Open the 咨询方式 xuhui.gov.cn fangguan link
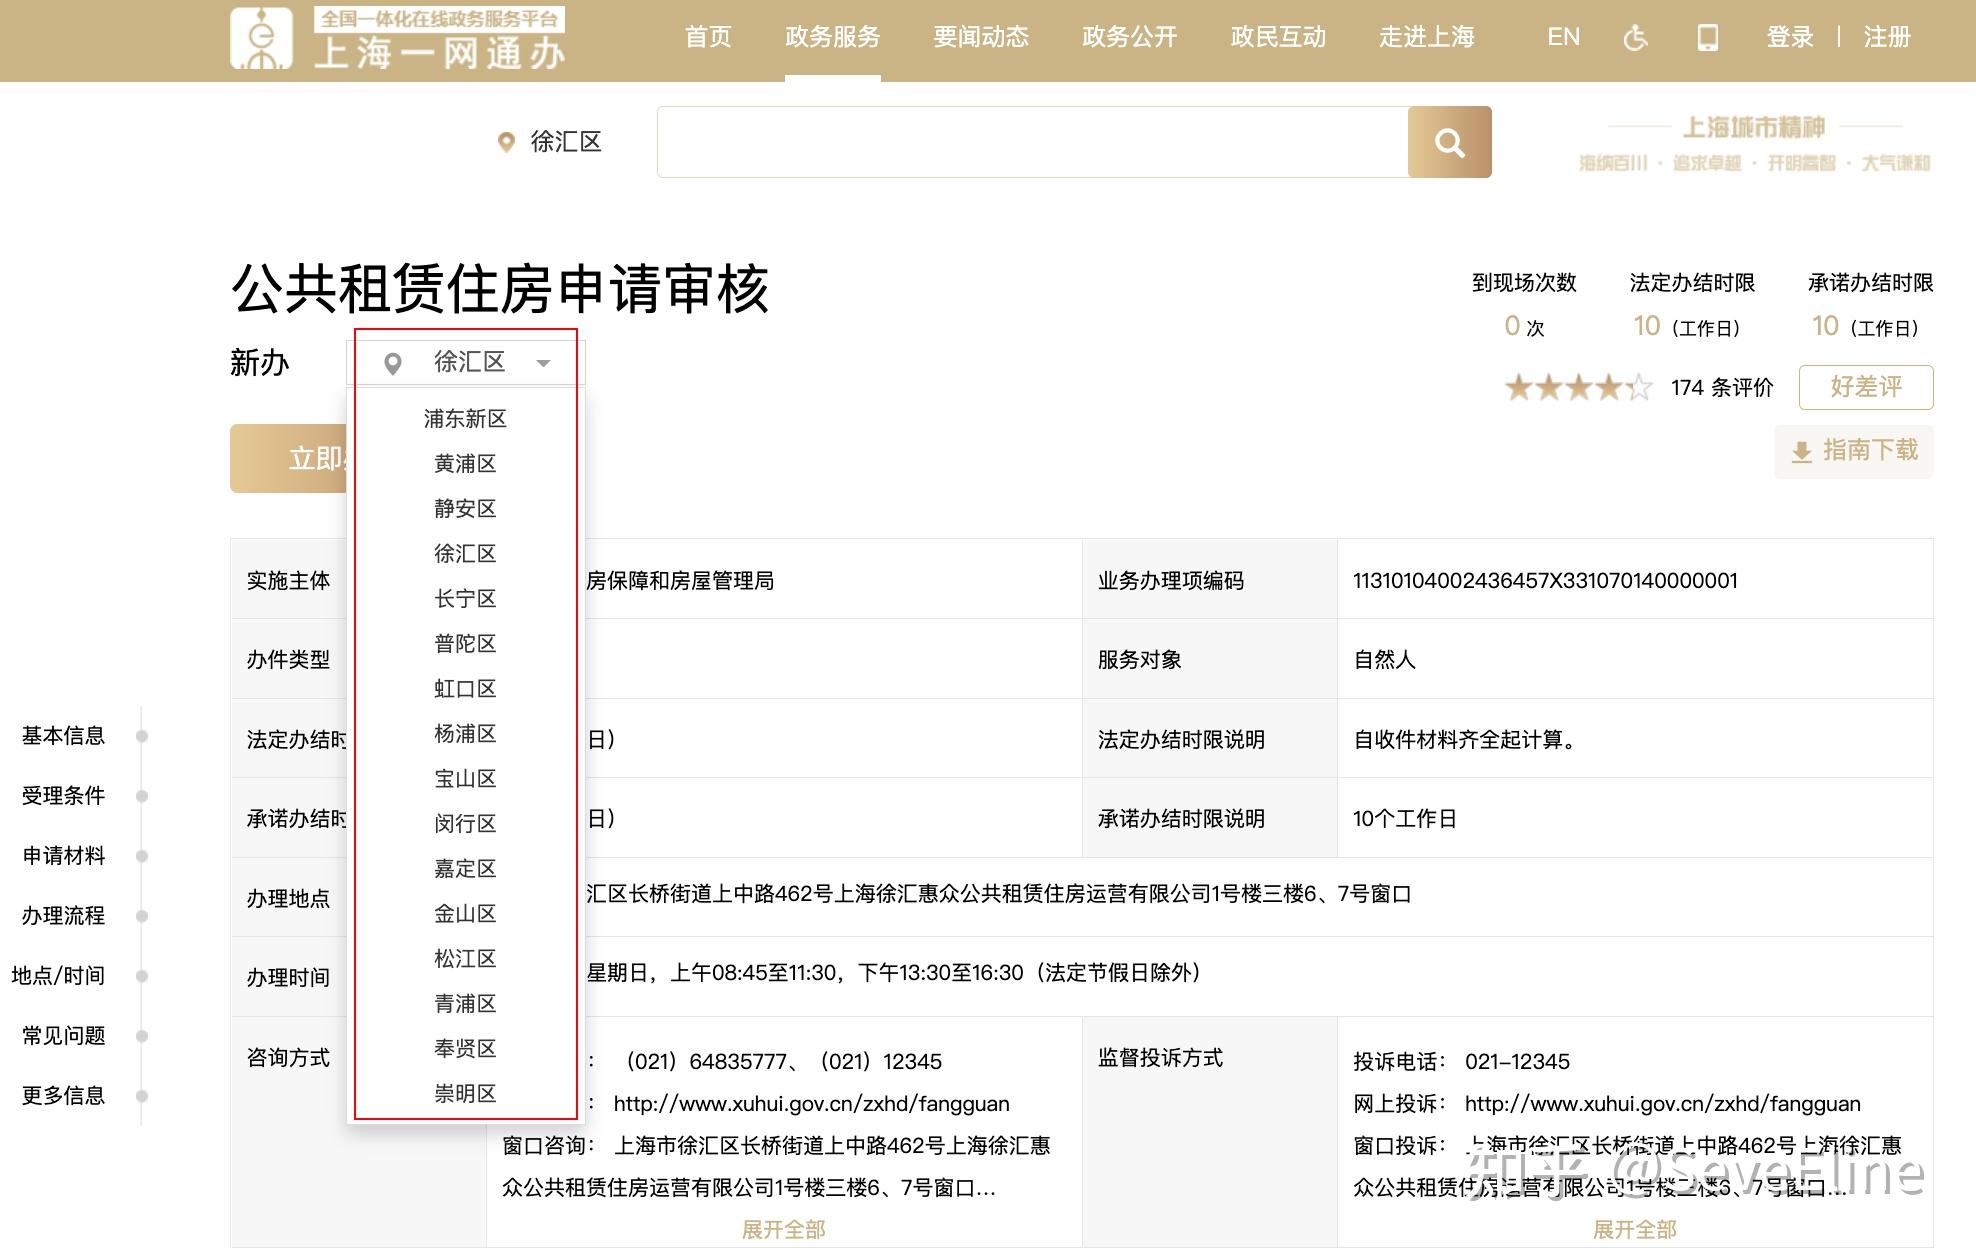The height and width of the screenshot is (1254, 1976). click(811, 1103)
